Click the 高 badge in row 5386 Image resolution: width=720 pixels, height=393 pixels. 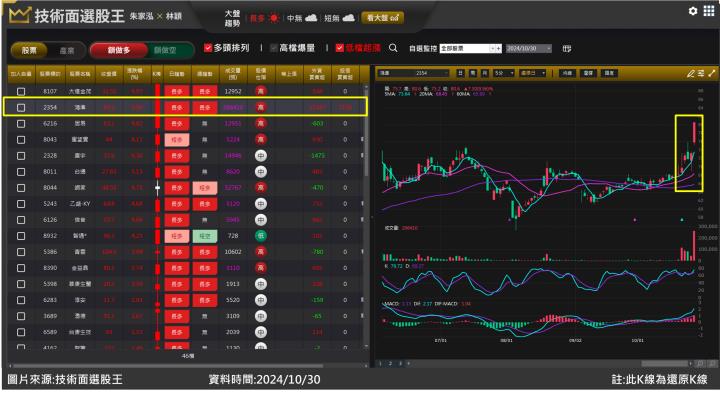pyautogui.click(x=260, y=252)
